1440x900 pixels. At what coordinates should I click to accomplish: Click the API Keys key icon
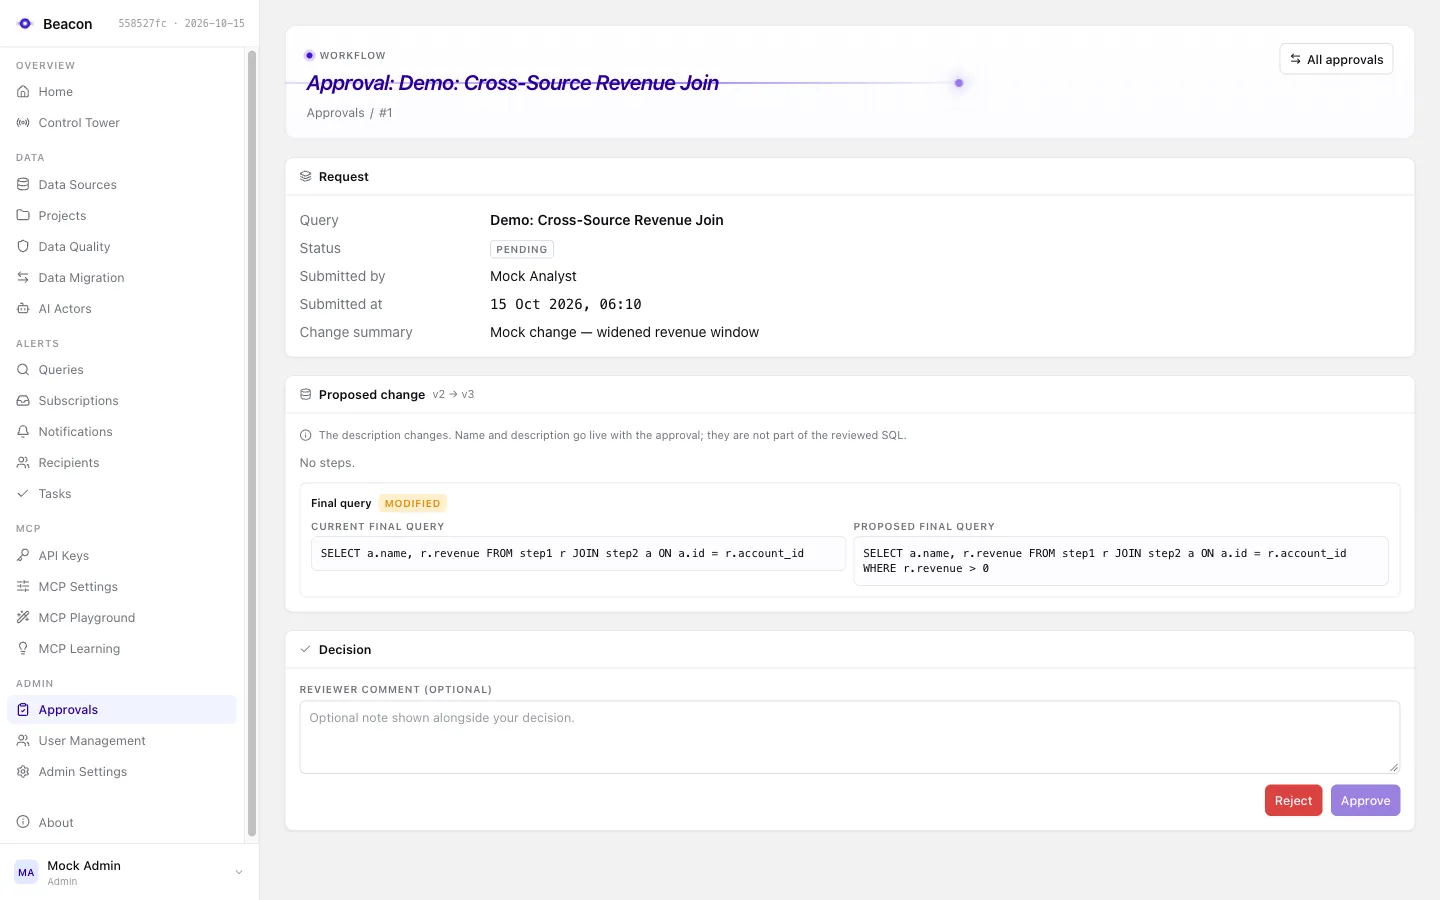point(23,555)
